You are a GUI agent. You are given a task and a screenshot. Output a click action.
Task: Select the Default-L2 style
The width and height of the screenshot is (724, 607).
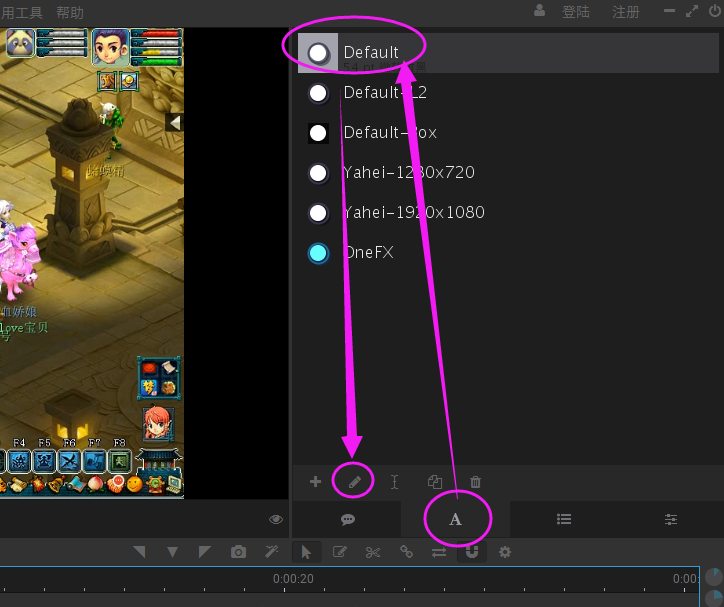508,93
